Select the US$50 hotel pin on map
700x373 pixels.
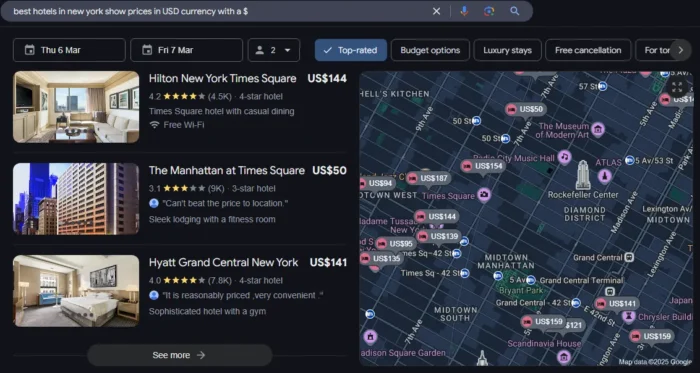point(525,109)
